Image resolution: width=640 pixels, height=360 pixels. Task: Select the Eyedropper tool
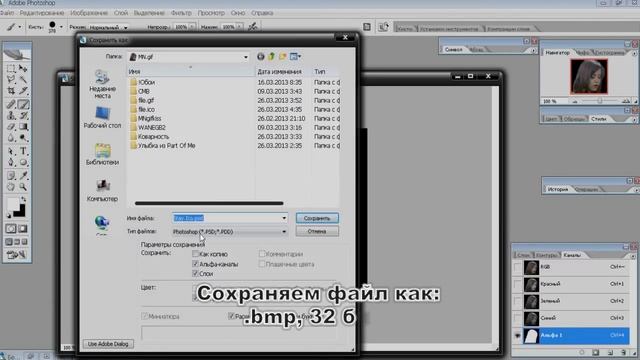coord(23,176)
